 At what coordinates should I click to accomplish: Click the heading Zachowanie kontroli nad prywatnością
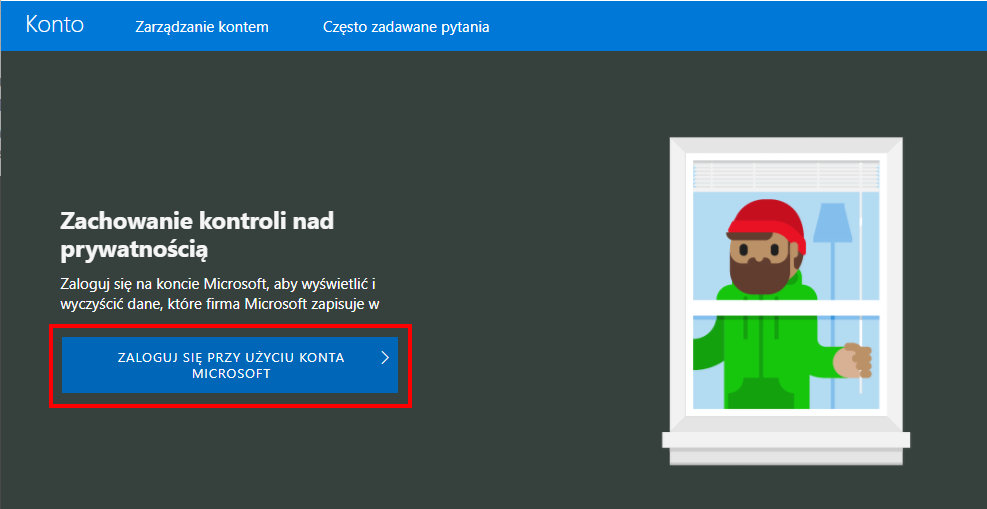[197, 235]
